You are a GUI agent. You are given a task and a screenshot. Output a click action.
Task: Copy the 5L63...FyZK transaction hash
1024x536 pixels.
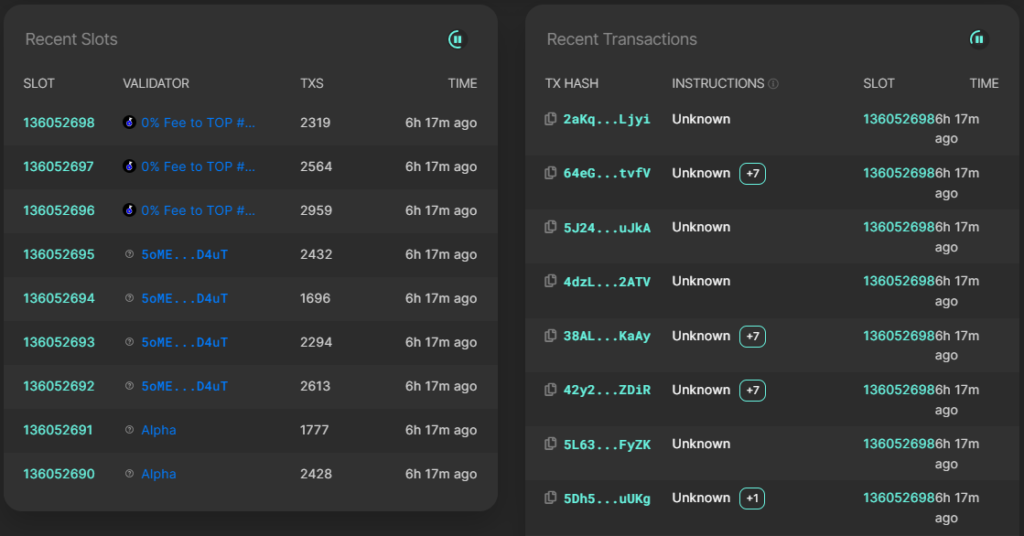(x=550, y=444)
